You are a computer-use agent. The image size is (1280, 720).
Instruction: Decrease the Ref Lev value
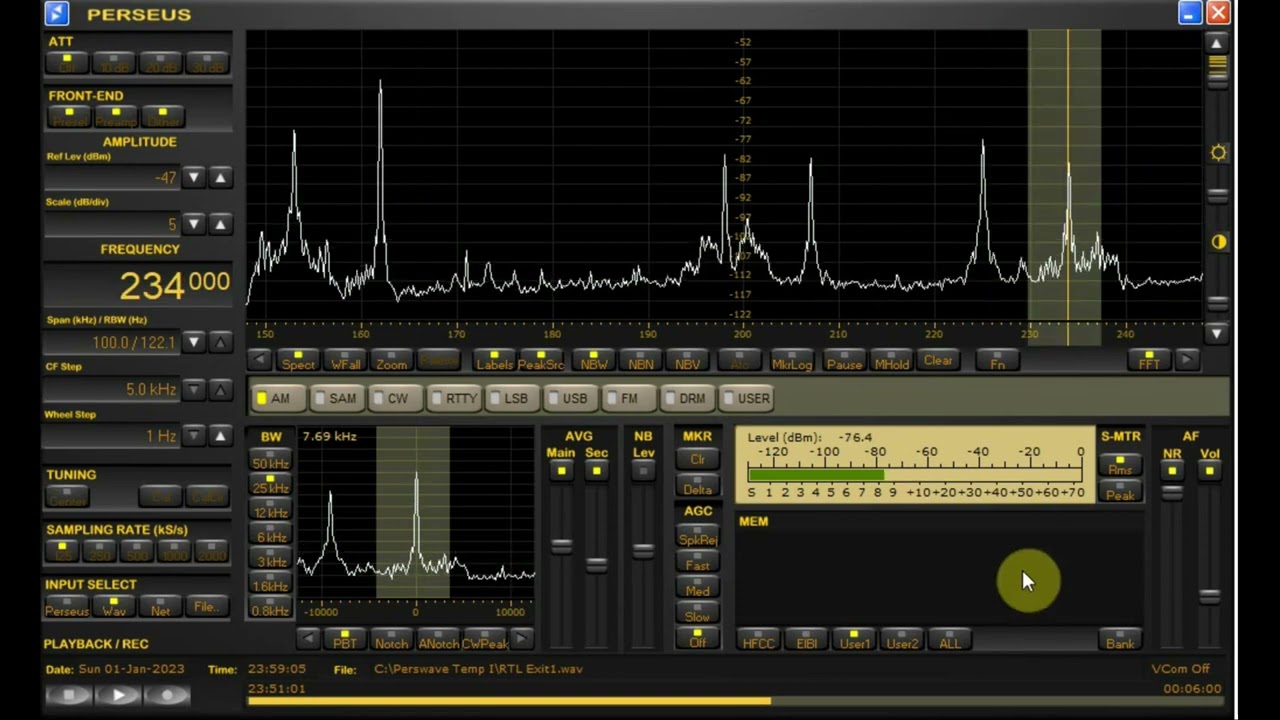[194, 178]
